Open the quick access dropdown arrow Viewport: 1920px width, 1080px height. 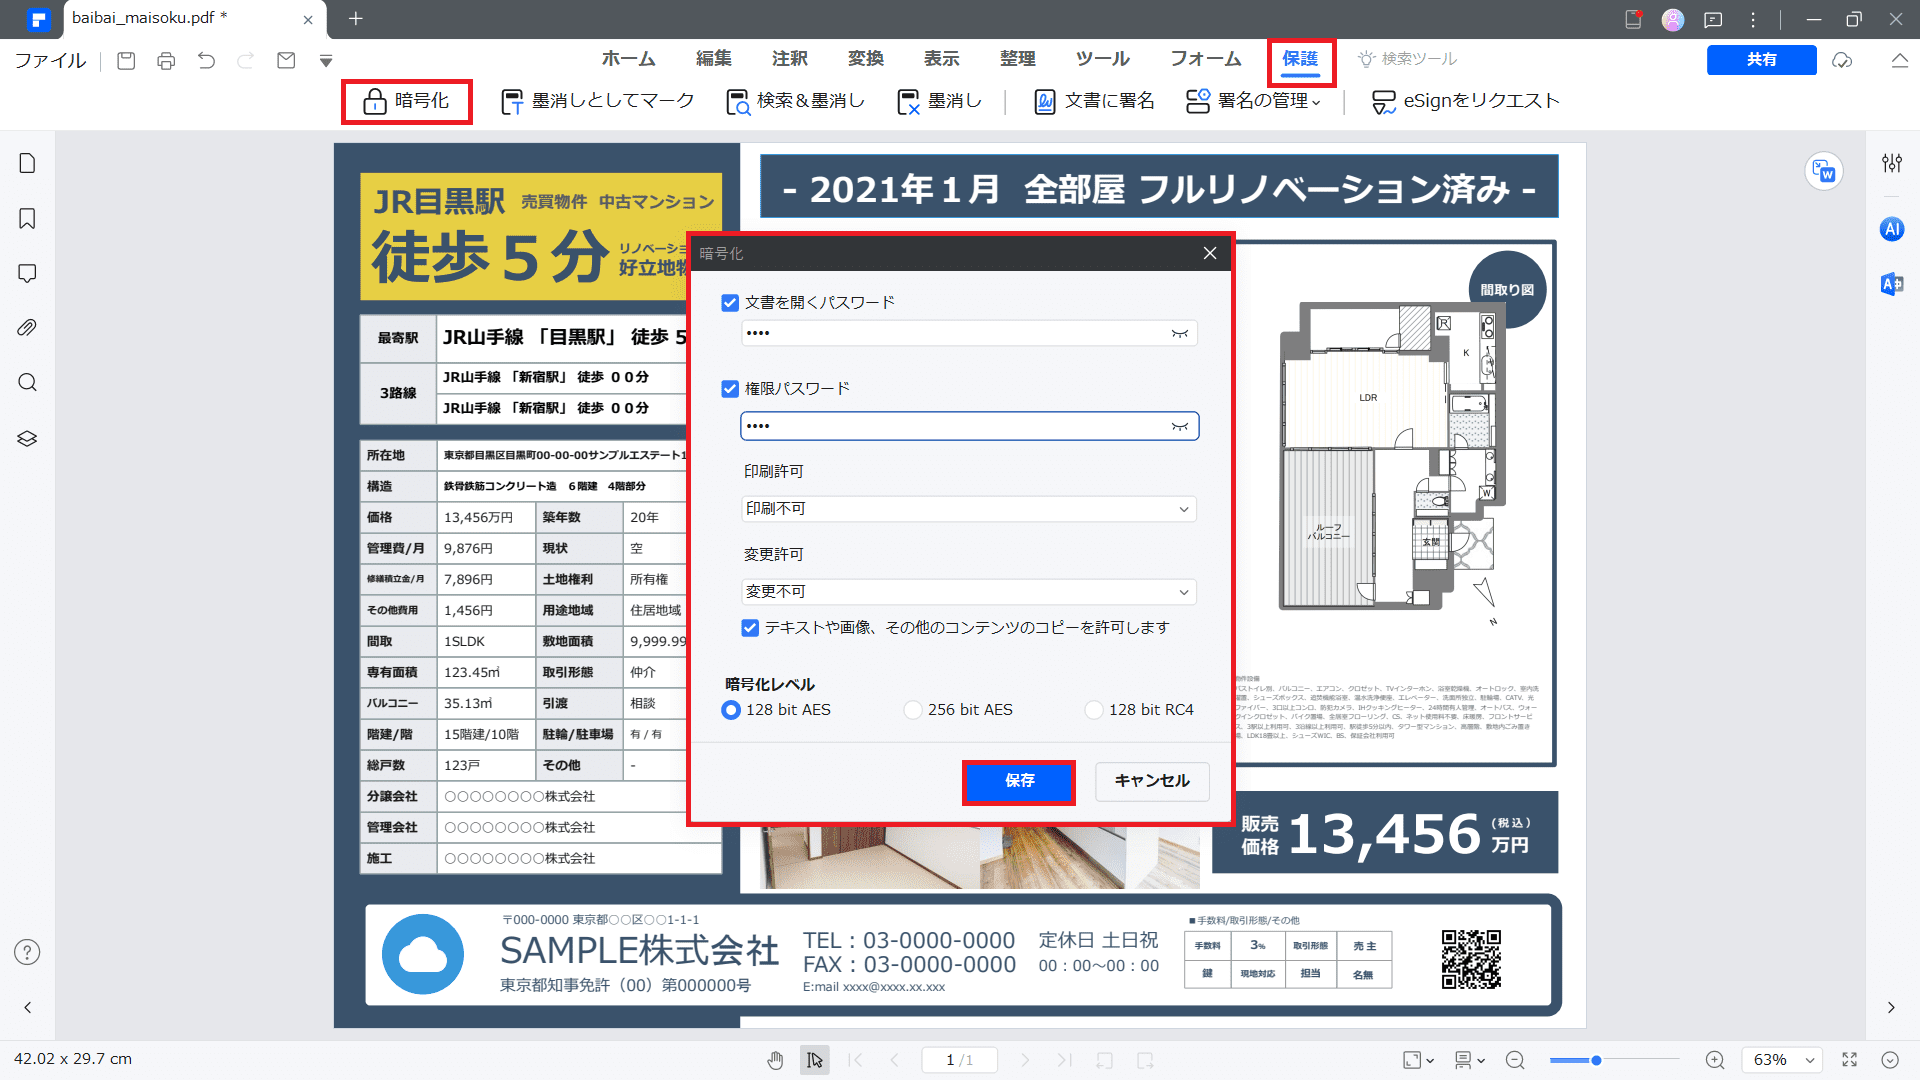(326, 61)
